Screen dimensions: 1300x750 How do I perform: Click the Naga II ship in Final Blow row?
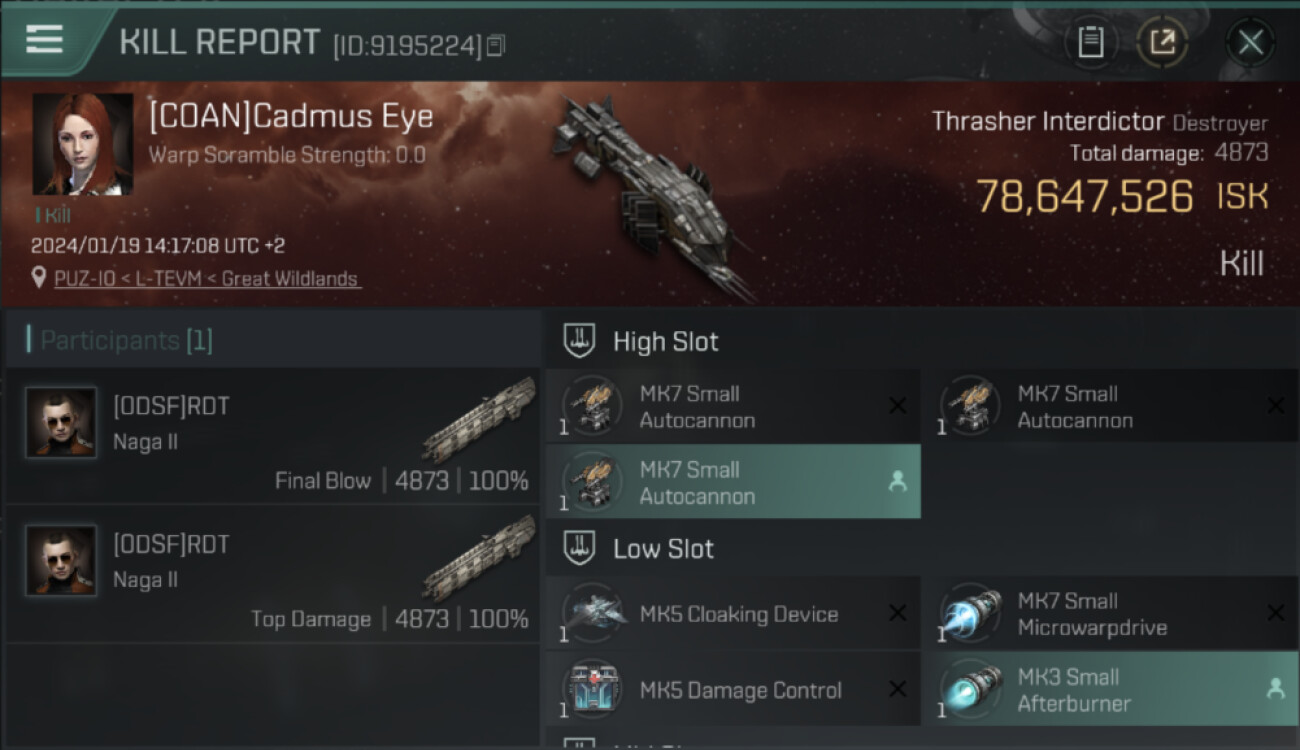[x=478, y=419]
